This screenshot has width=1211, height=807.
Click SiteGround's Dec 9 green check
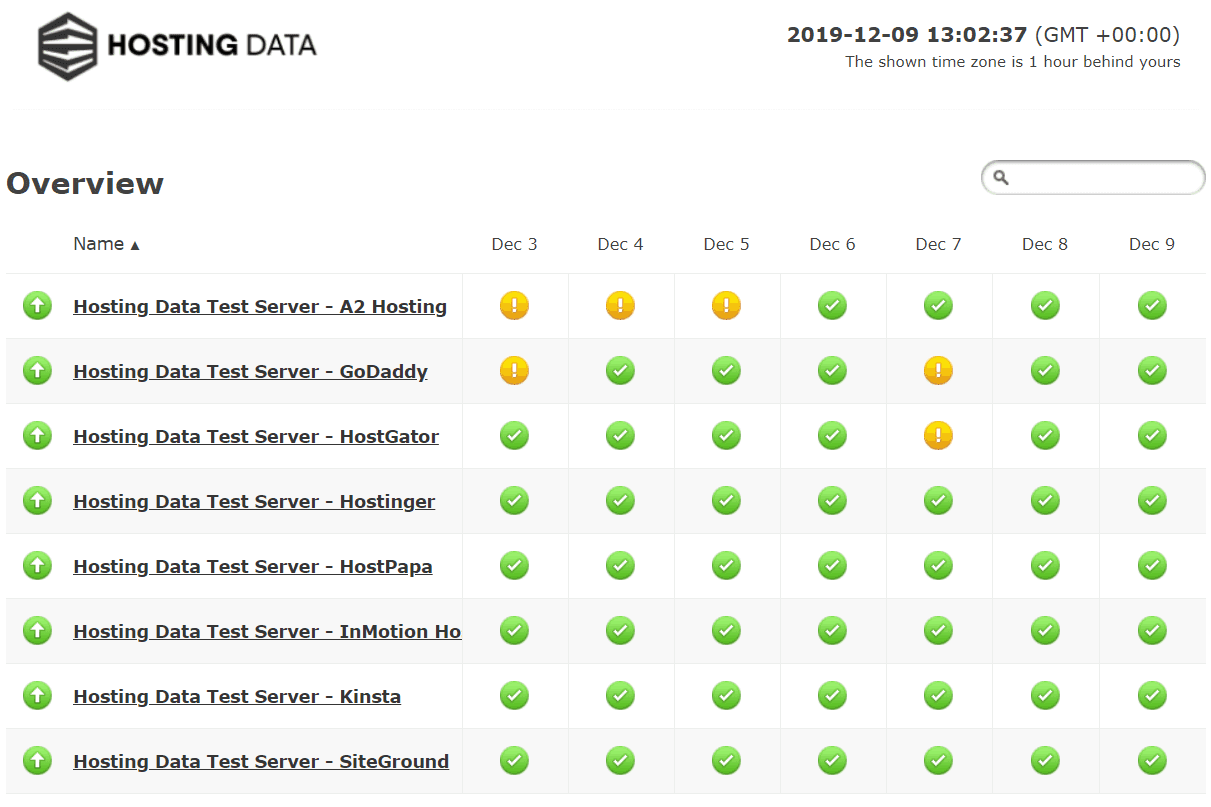pyautogui.click(x=1152, y=761)
